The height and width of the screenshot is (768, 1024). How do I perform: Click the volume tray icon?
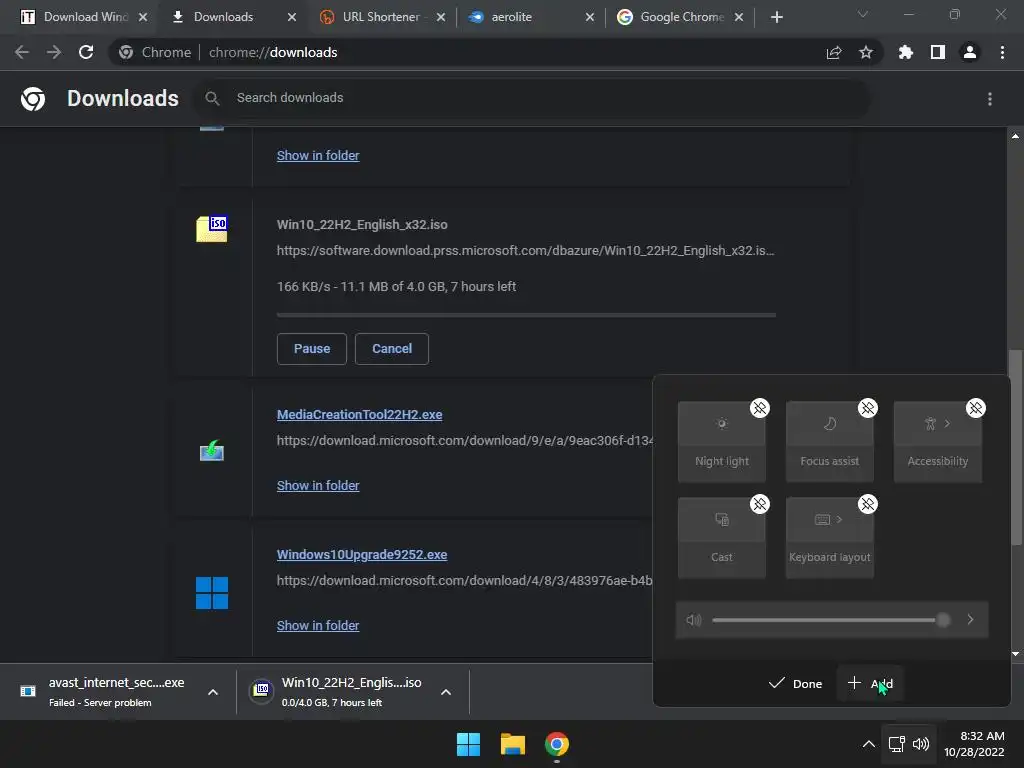click(x=921, y=744)
